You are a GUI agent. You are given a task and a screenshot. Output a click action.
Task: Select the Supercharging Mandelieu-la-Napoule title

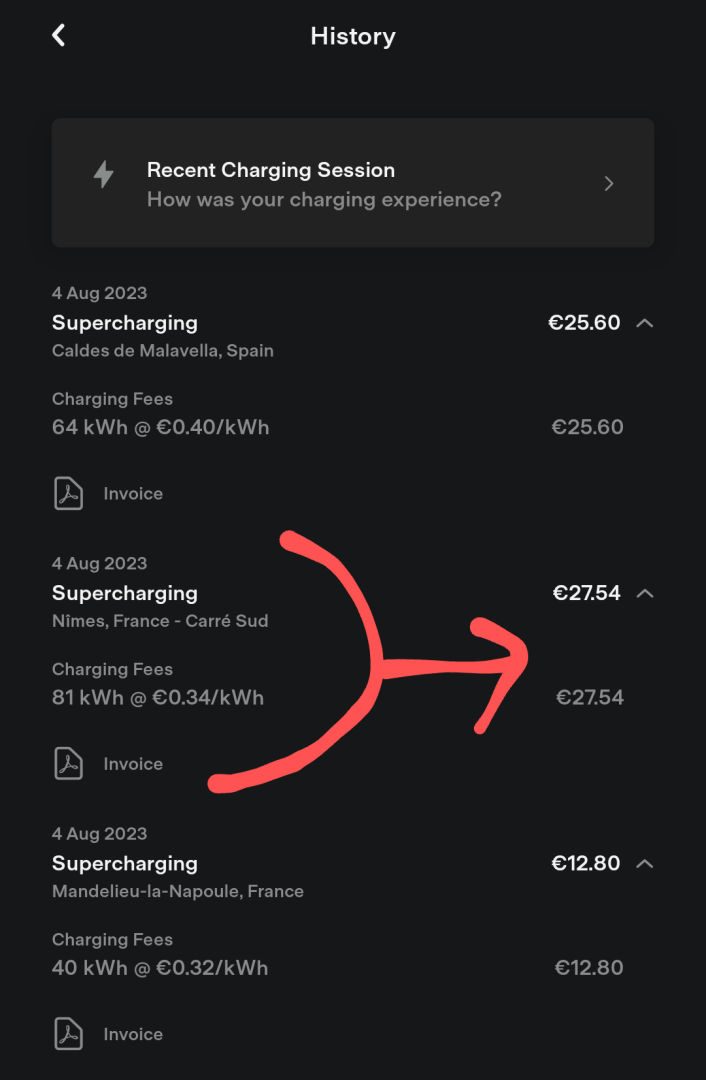coord(125,863)
